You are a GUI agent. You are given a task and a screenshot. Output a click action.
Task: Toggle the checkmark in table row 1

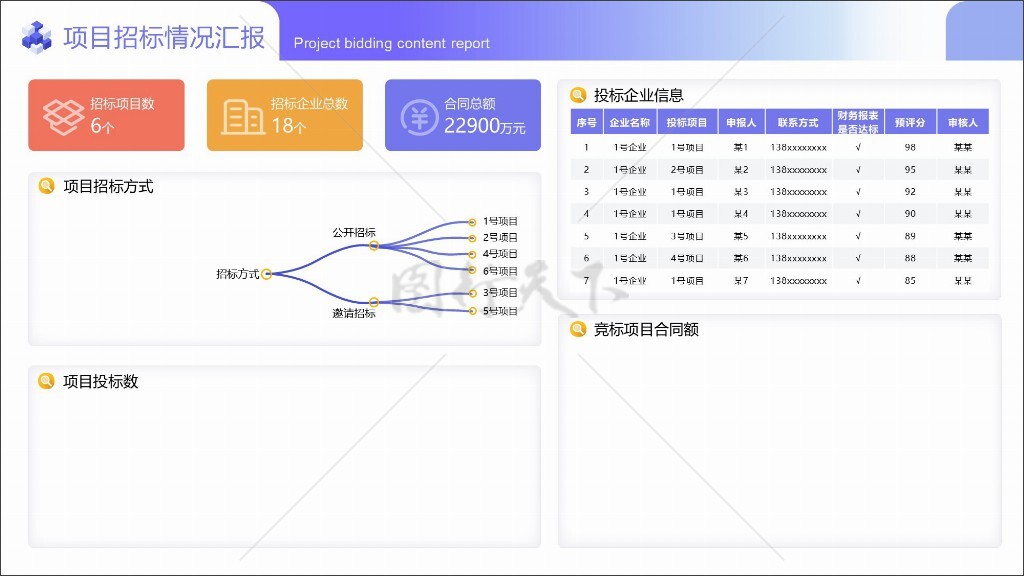tap(858, 147)
